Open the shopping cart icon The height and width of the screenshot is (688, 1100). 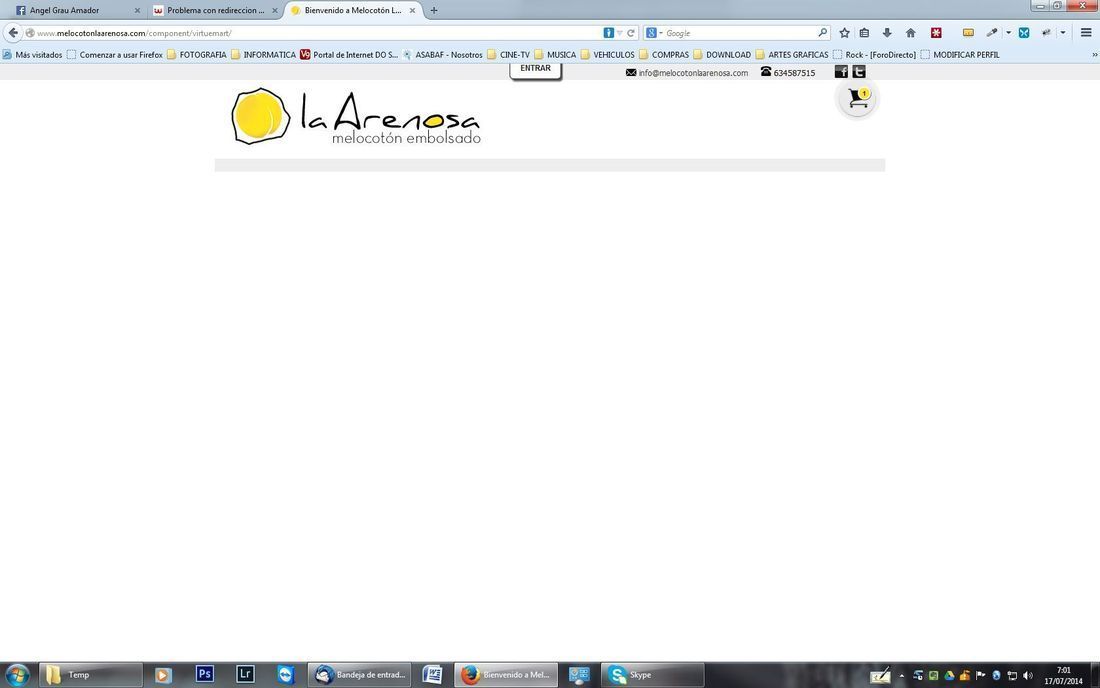coord(858,99)
